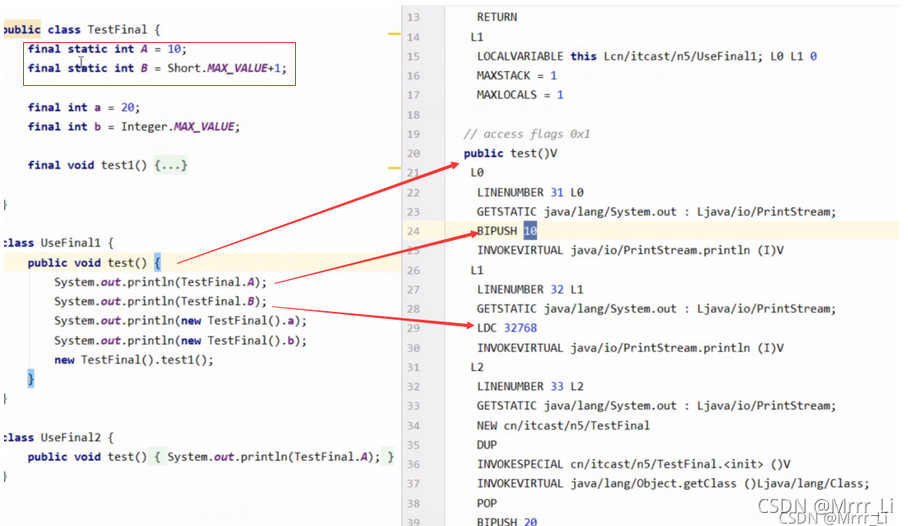This screenshot has height=526, width=908.
Task: Click INVOKEVIRTUAL println on line 30
Action: pos(630,348)
